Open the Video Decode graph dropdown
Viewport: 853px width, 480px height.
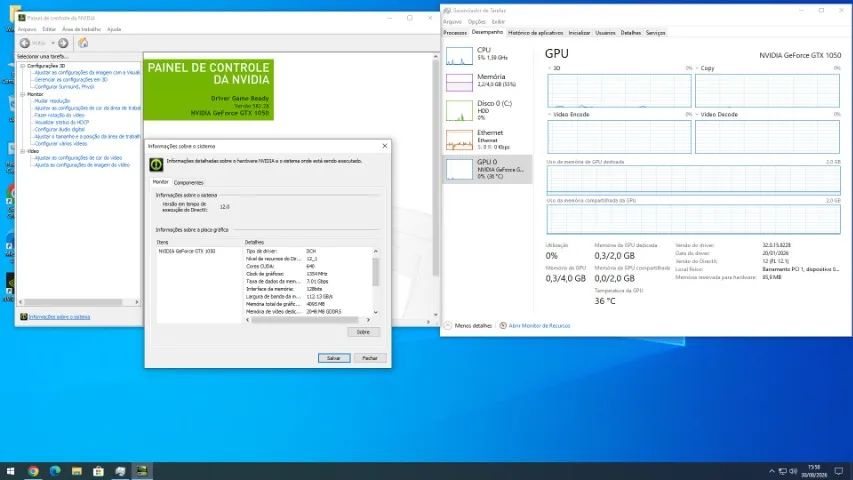click(697, 115)
